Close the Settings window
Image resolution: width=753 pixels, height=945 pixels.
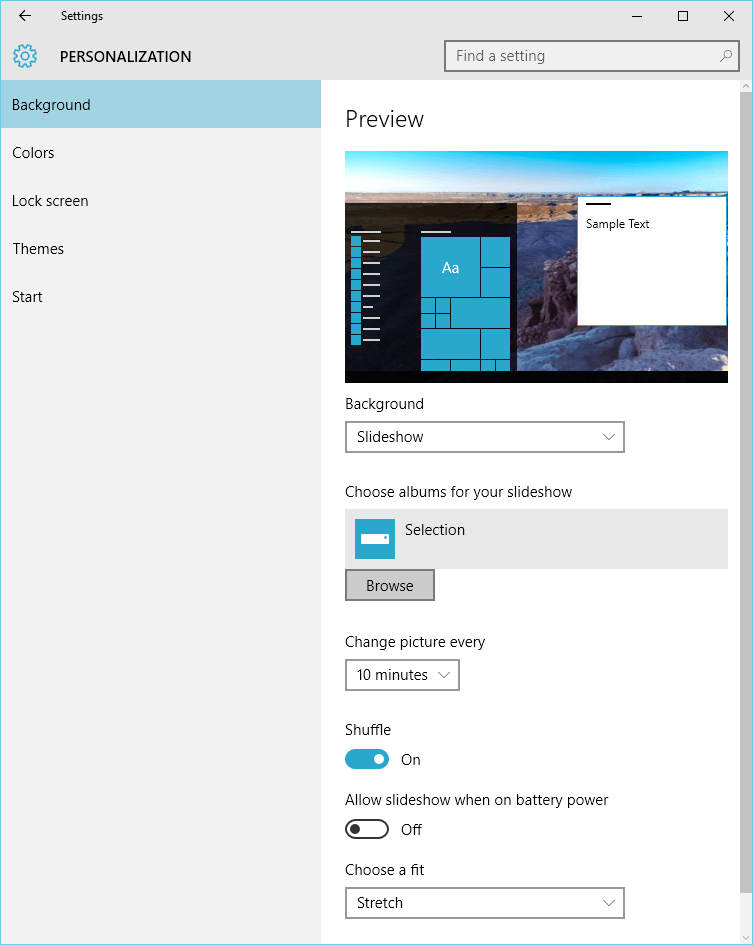[729, 16]
